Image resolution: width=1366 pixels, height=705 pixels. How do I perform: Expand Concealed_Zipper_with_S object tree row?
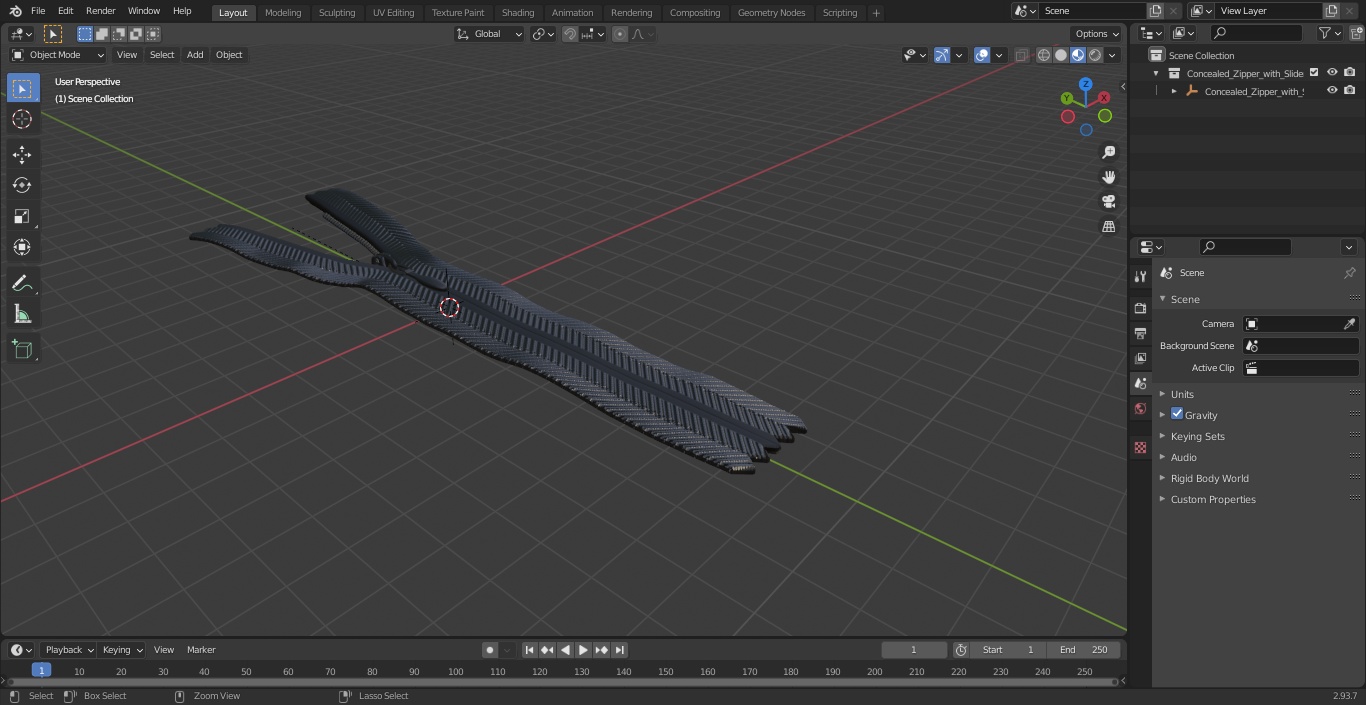1174,91
